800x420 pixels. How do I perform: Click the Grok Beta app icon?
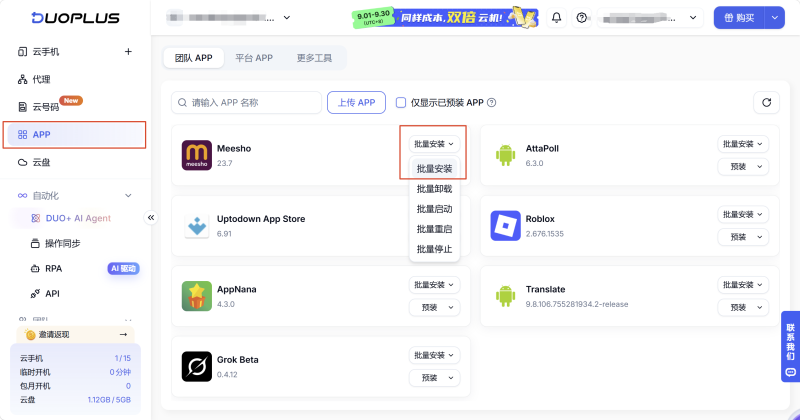click(196, 366)
